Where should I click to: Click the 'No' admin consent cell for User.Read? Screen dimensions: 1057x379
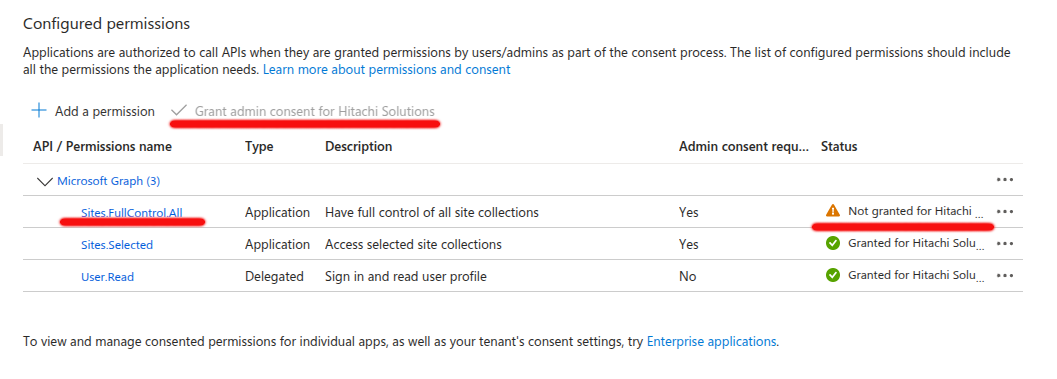(x=688, y=276)
